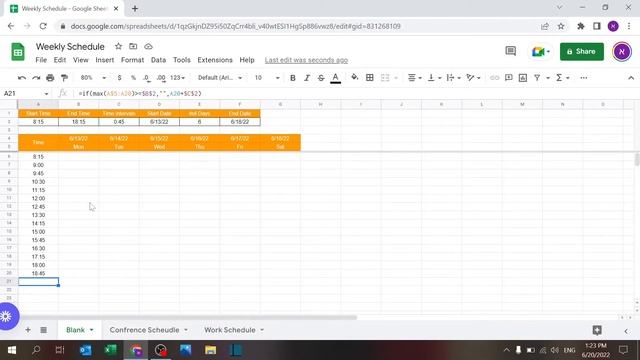Open text rotation options

pyautogui.click(x=473, y=78)
